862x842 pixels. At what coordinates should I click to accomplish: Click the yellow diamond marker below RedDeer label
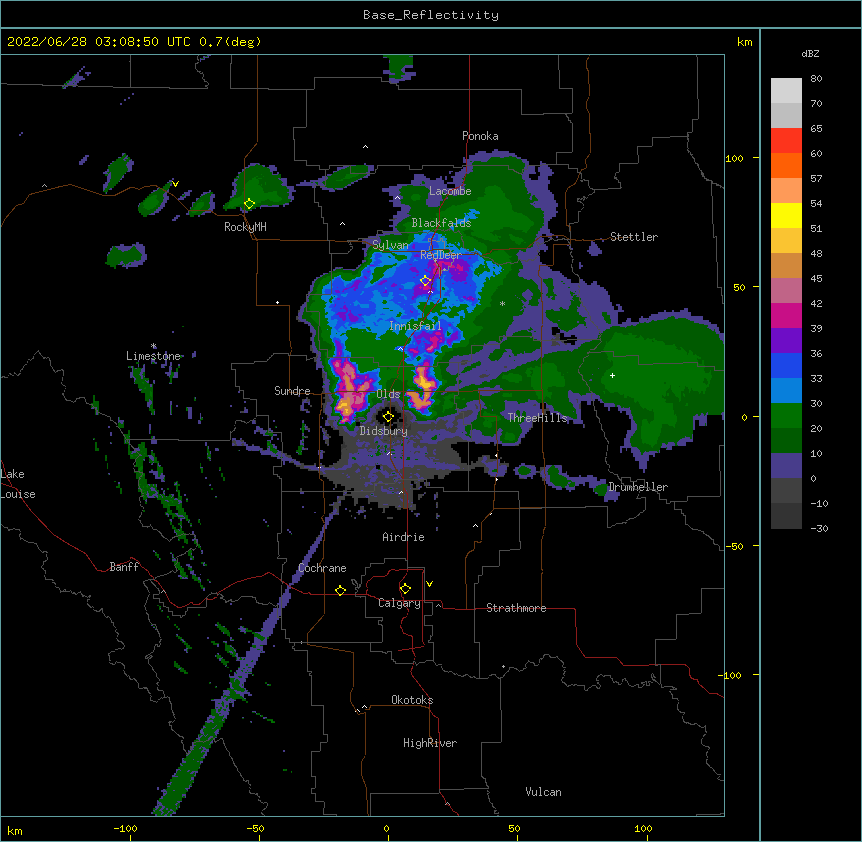[425, 281]
